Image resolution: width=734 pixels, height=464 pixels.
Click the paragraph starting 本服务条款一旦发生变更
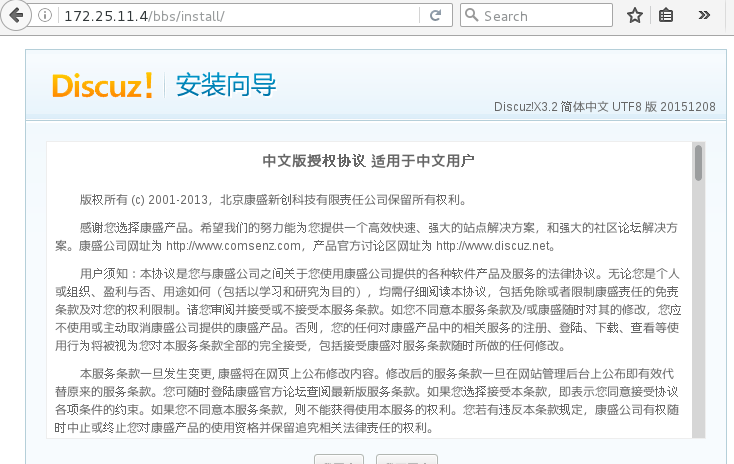[367, 400]
